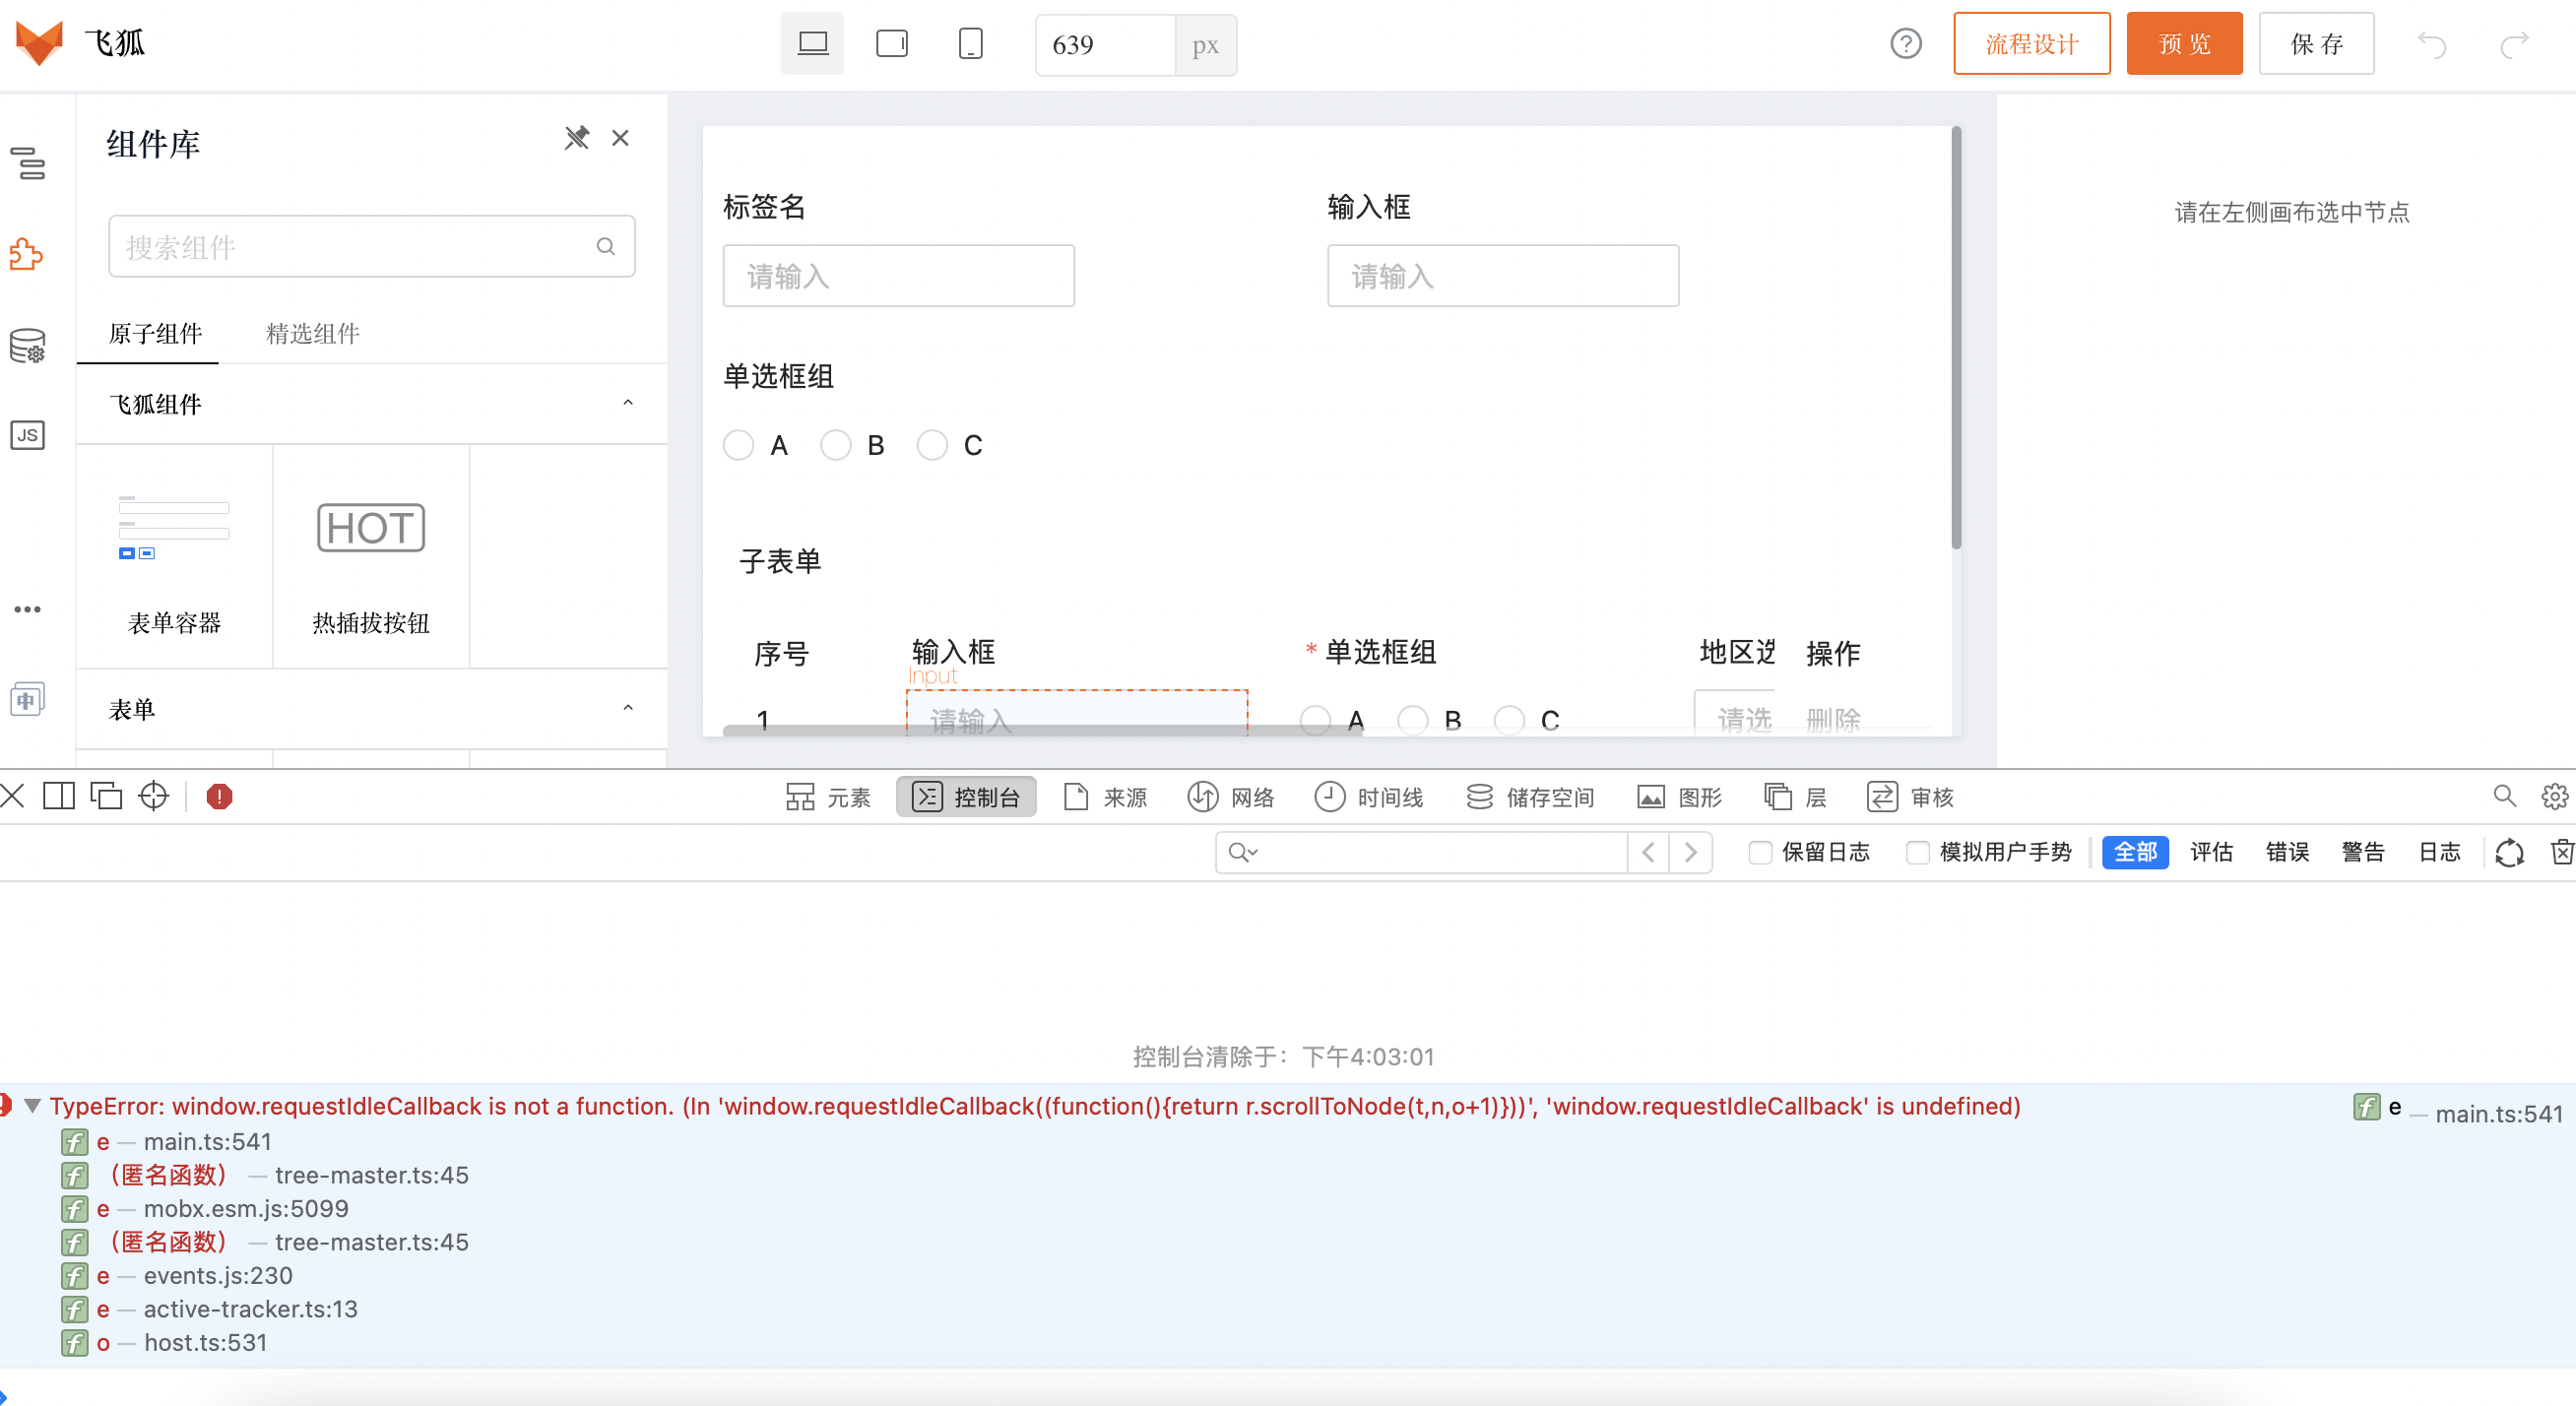
Task: Pin the 组件库 panel
Action: [x=577, y=138]
